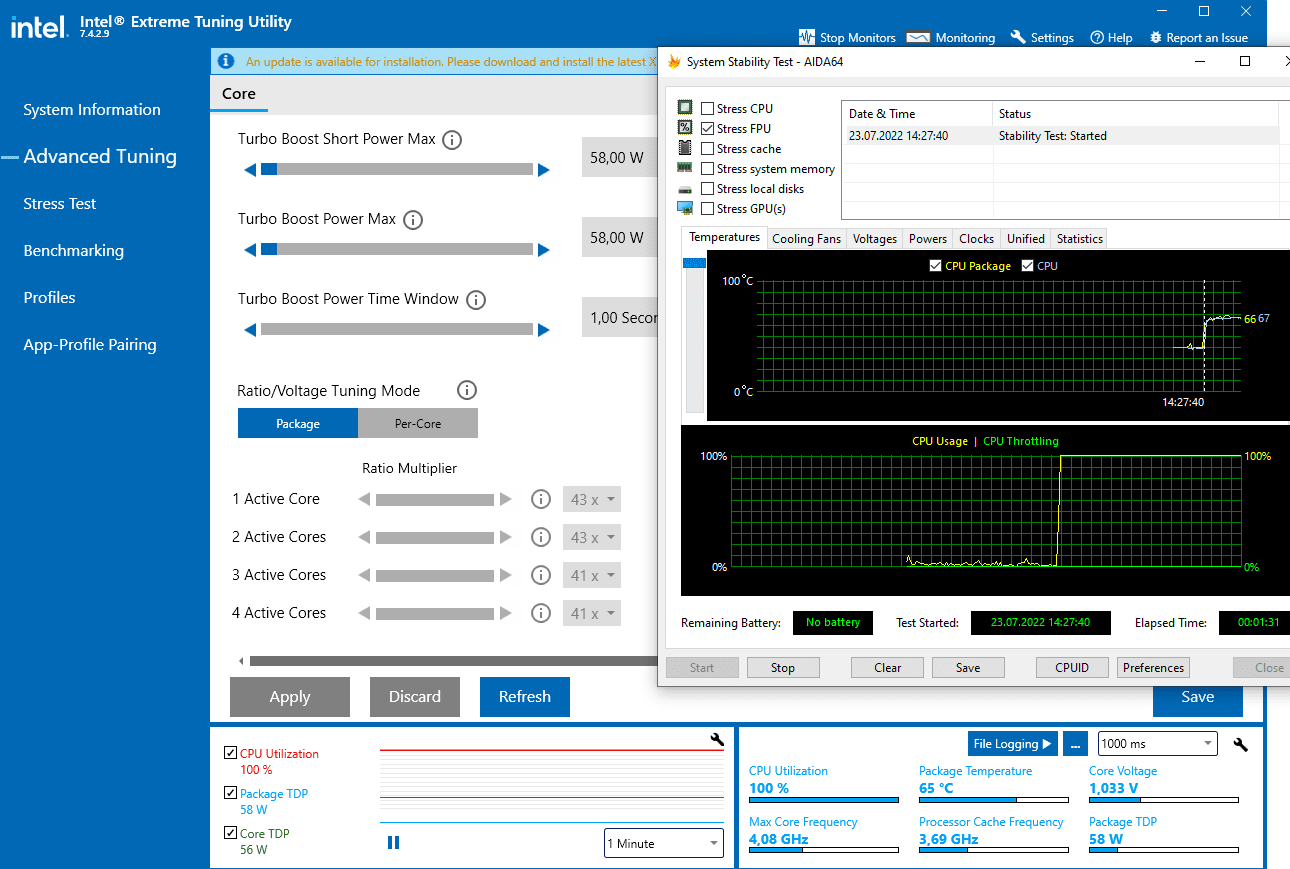The height and width of the screenshot is (869, 1290).
Task: Open Monitoring view in Intel XTU
Action: 950,38
